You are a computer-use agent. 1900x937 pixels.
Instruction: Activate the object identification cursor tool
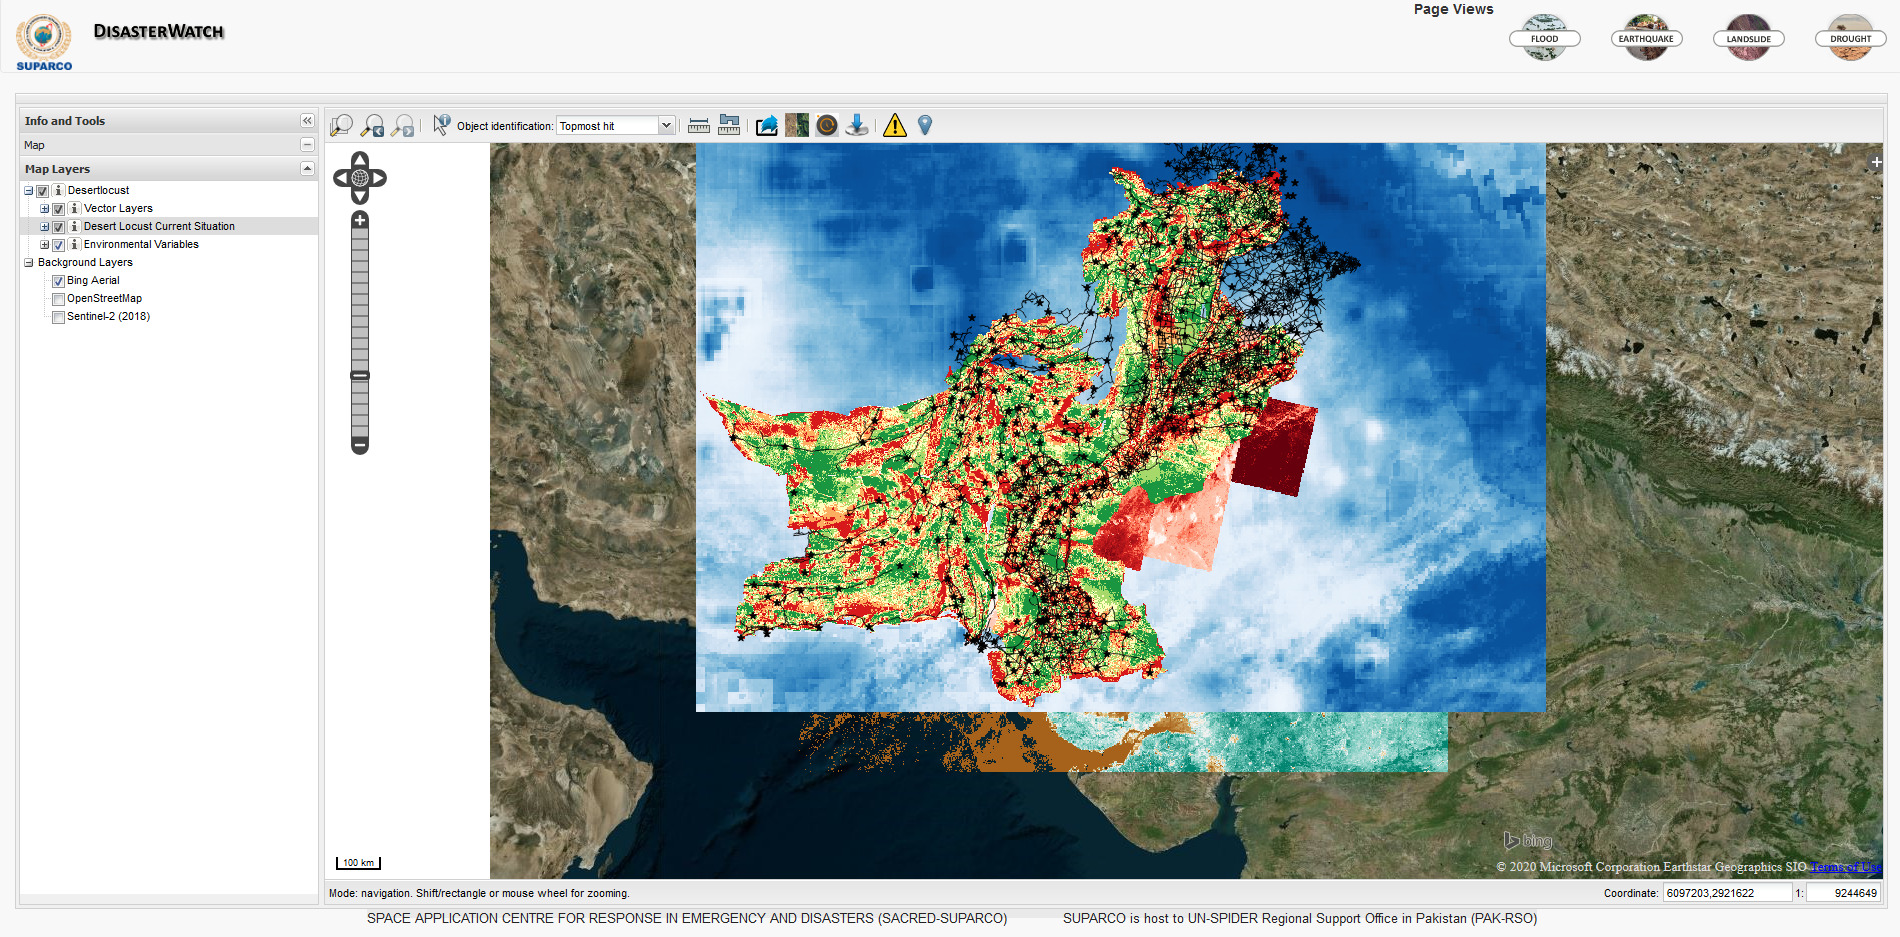[441, 125]
